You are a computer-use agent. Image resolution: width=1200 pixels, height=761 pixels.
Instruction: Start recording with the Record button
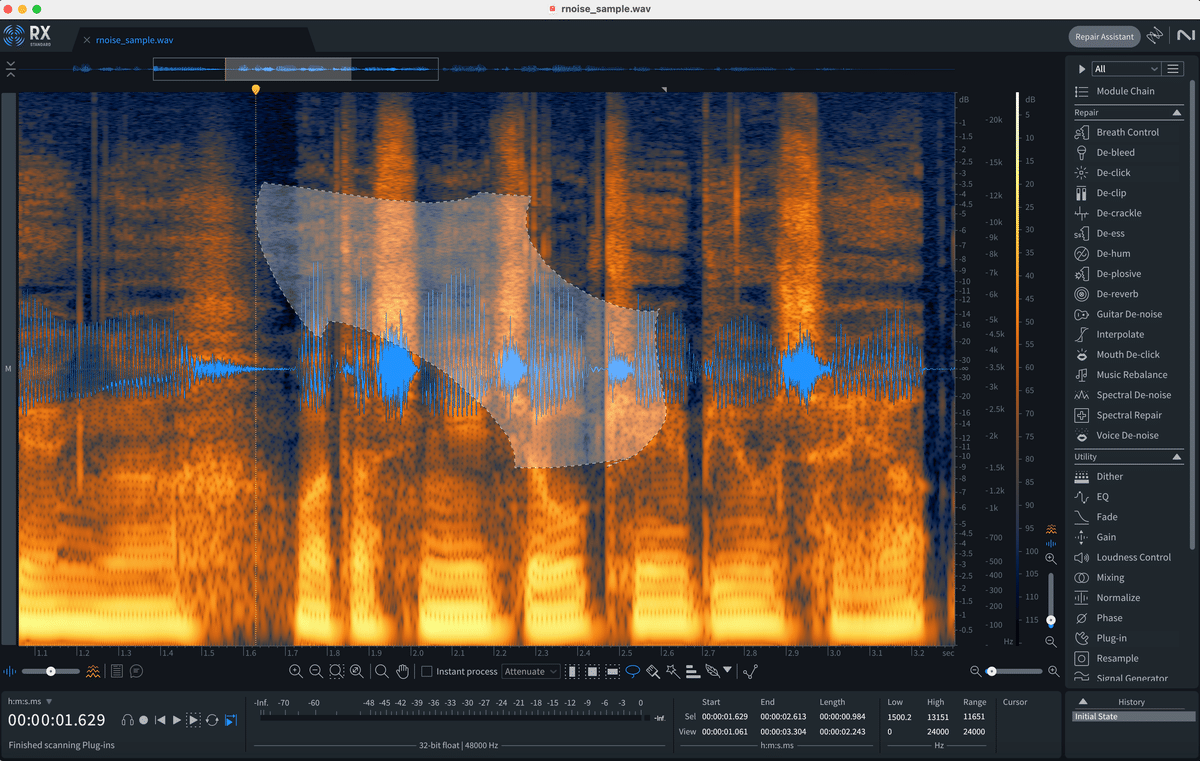[x=144, y=720]
